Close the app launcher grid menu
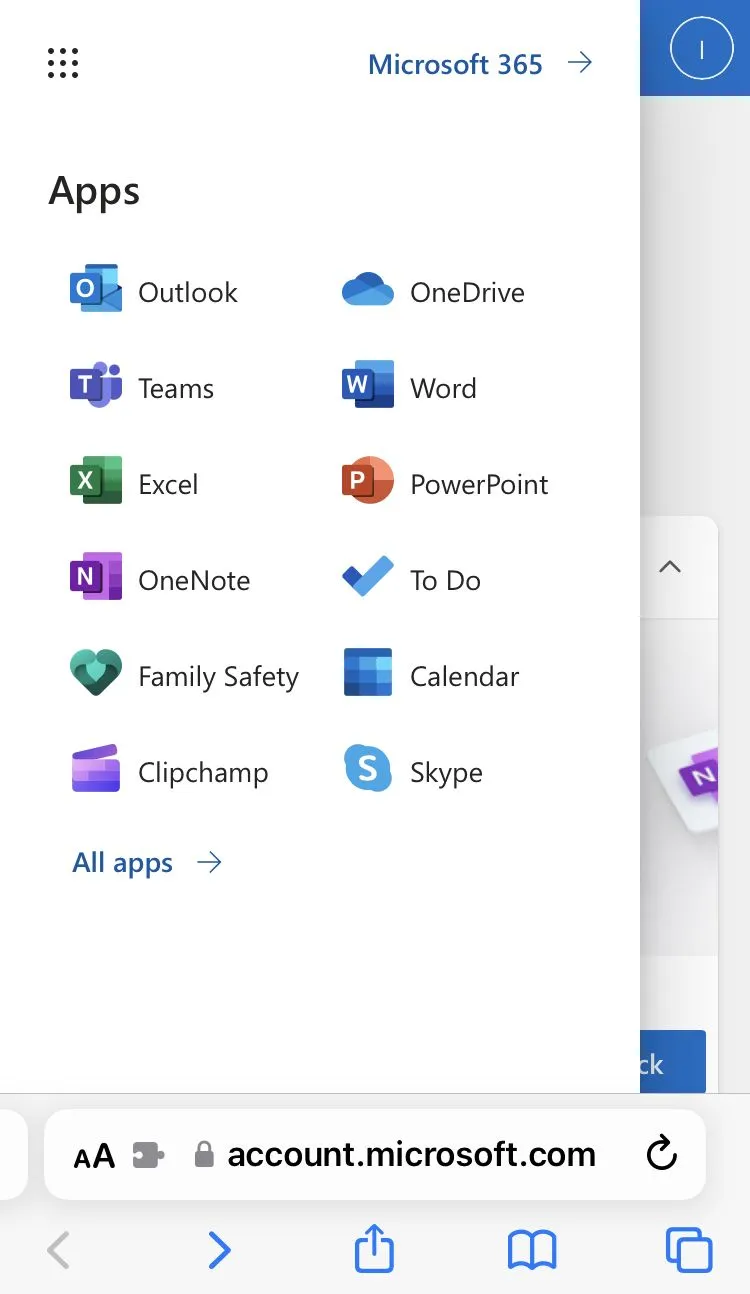 [x=63, y=64]
